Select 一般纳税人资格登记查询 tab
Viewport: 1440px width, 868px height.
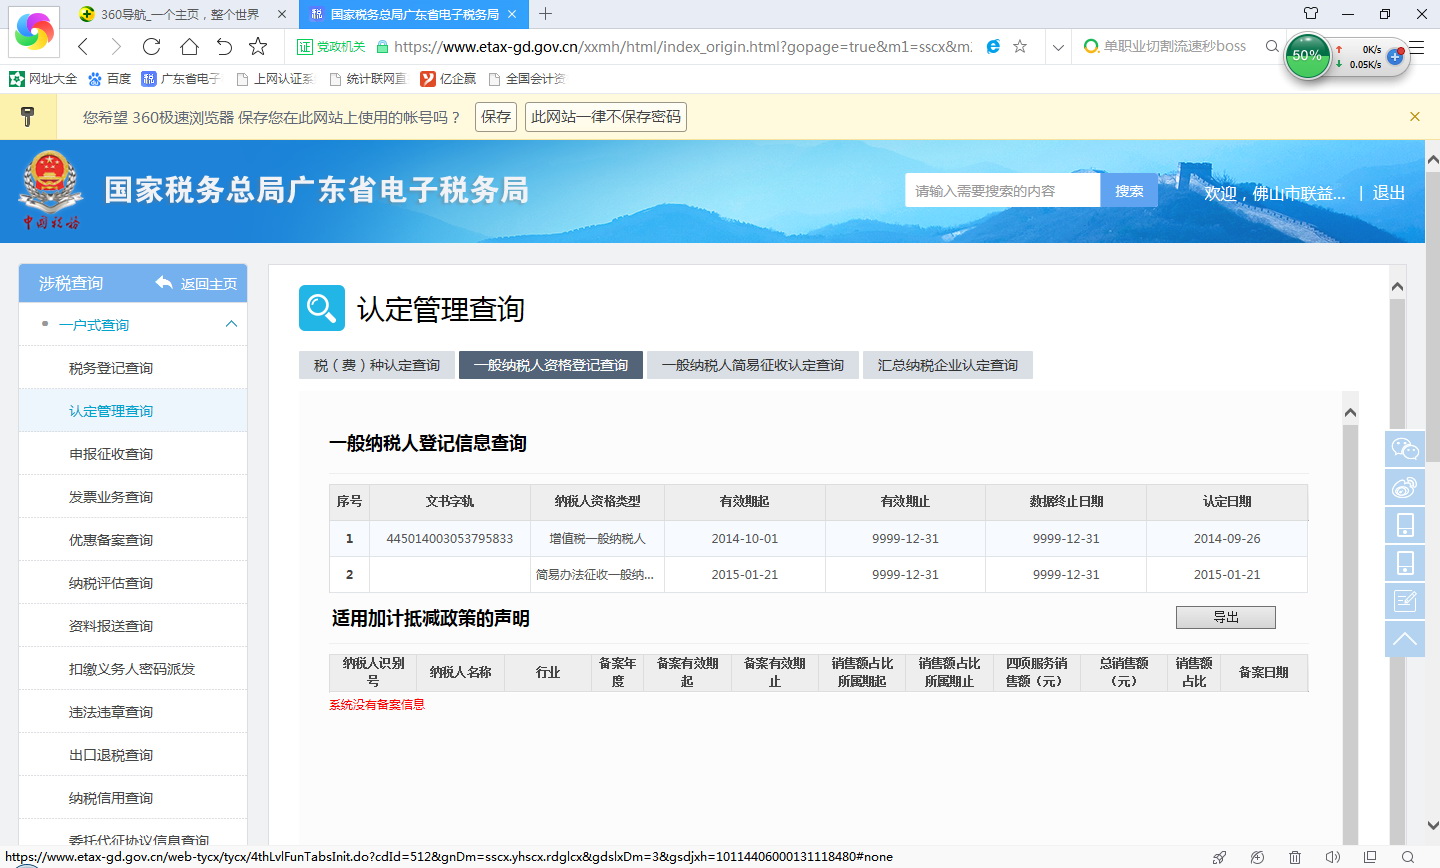tap(551, 365)
